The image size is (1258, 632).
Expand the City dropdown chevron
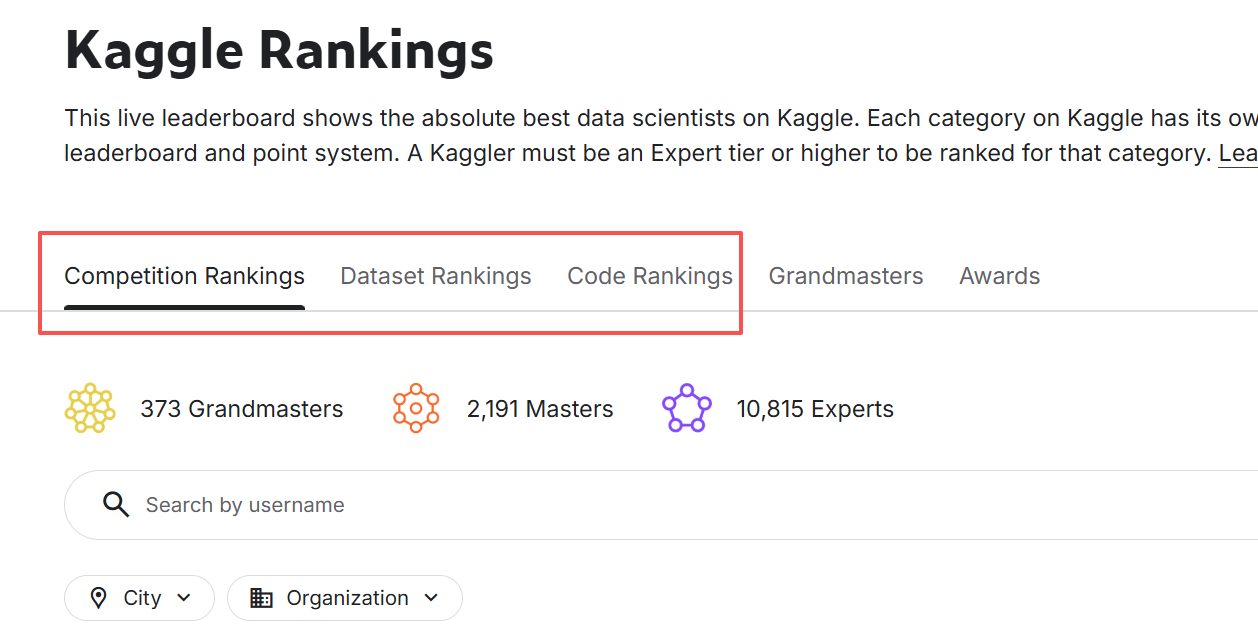coord(184,598)
